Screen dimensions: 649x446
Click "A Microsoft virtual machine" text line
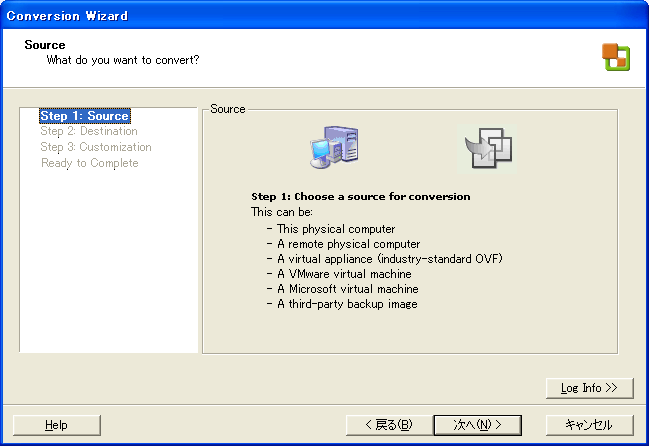pyautogui.click(x=347, y=289)
